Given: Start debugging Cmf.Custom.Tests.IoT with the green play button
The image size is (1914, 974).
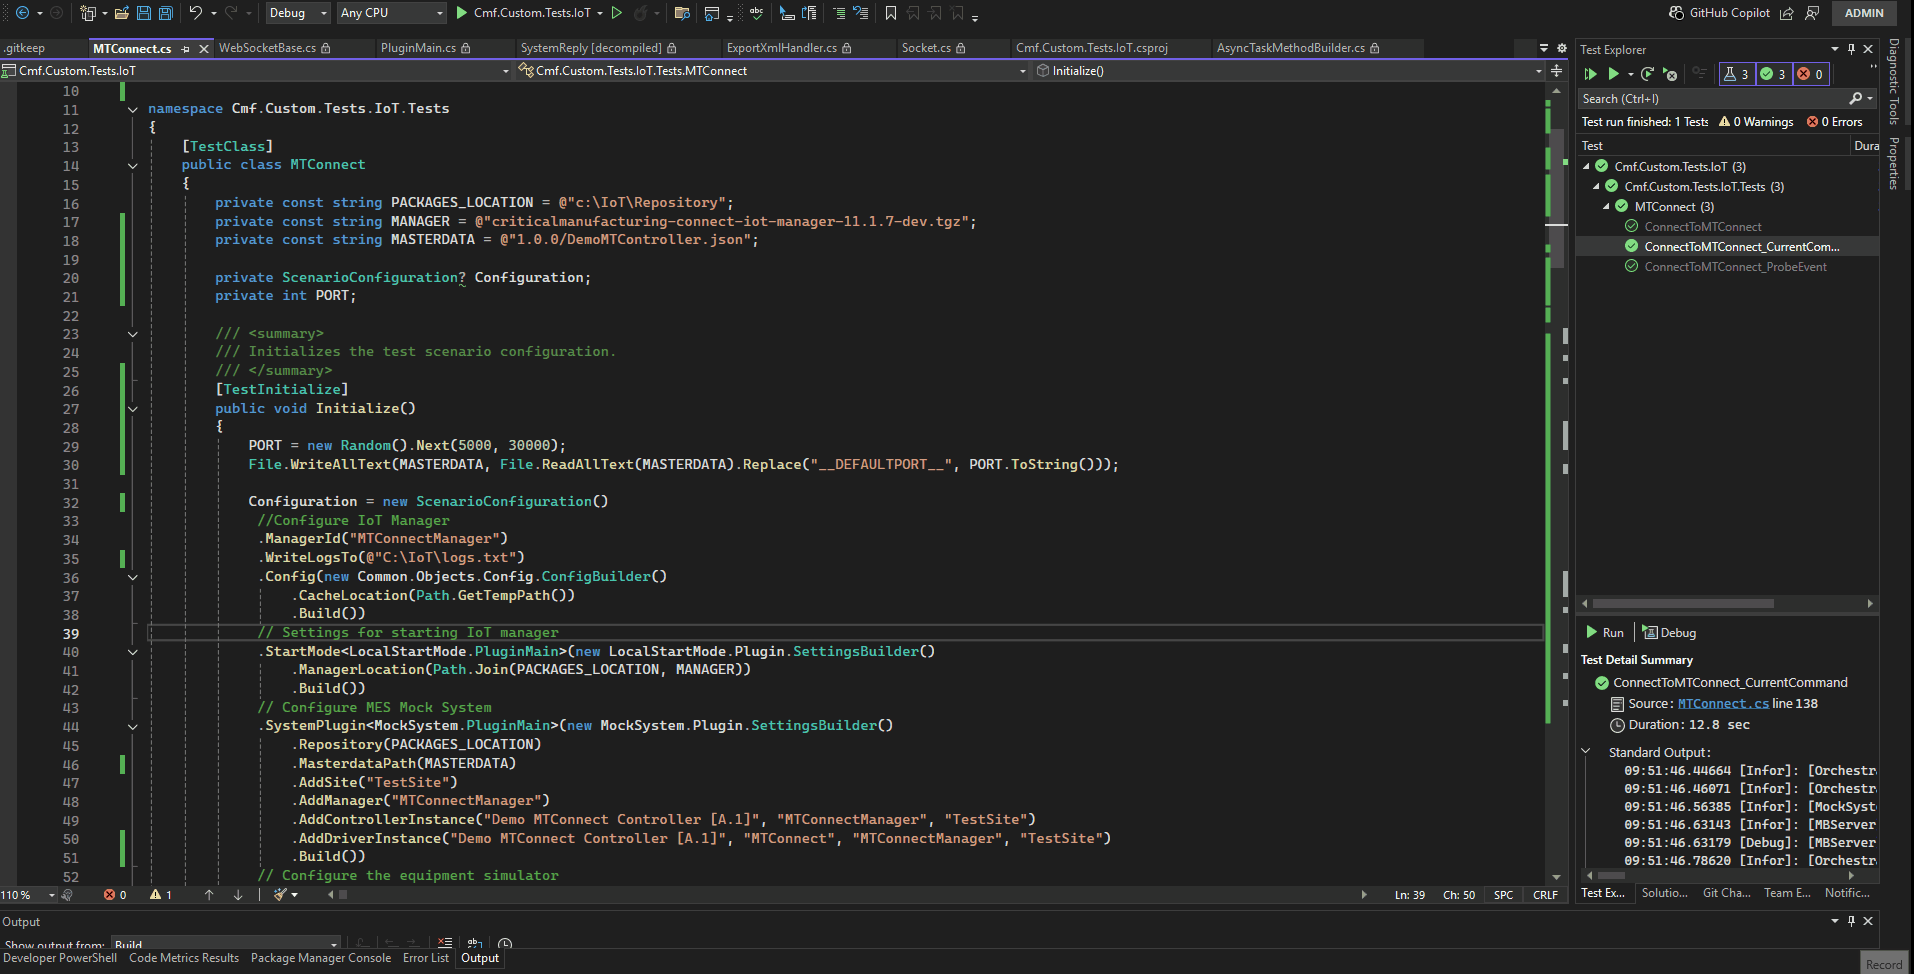Looking at the screenshot, I should [x=461, y=13].
